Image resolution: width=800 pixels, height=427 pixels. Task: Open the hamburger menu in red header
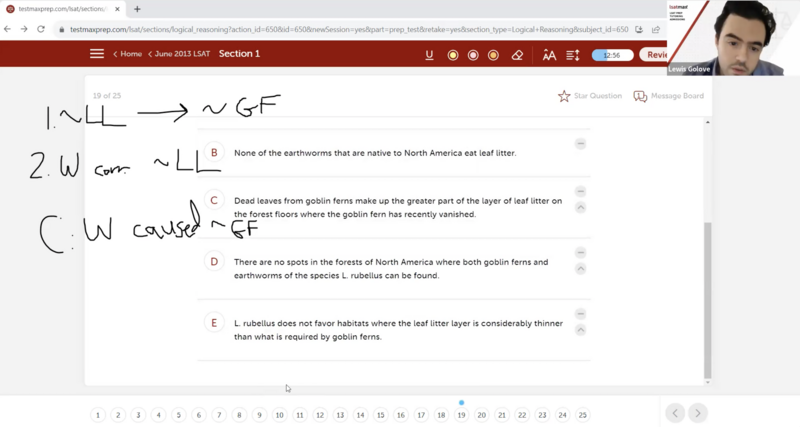97,54
